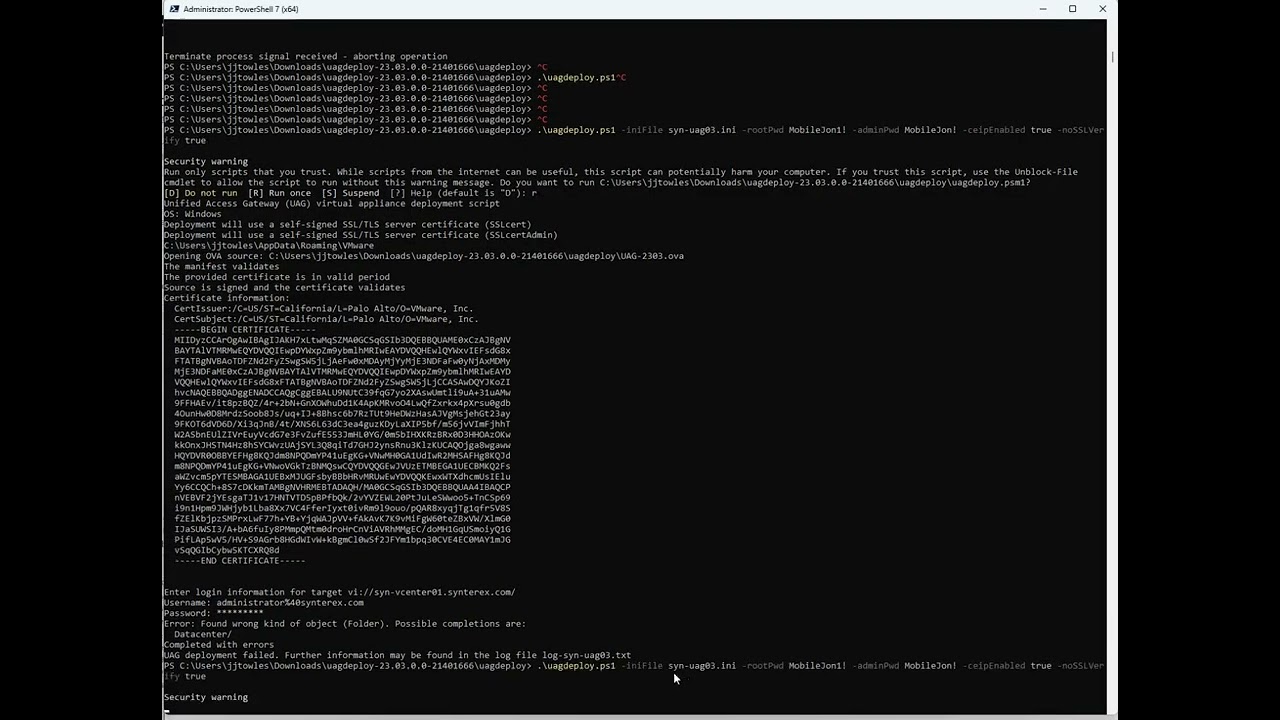Click 'Terminate process signal received - aborting operation' line

click(x=305, y=57)
